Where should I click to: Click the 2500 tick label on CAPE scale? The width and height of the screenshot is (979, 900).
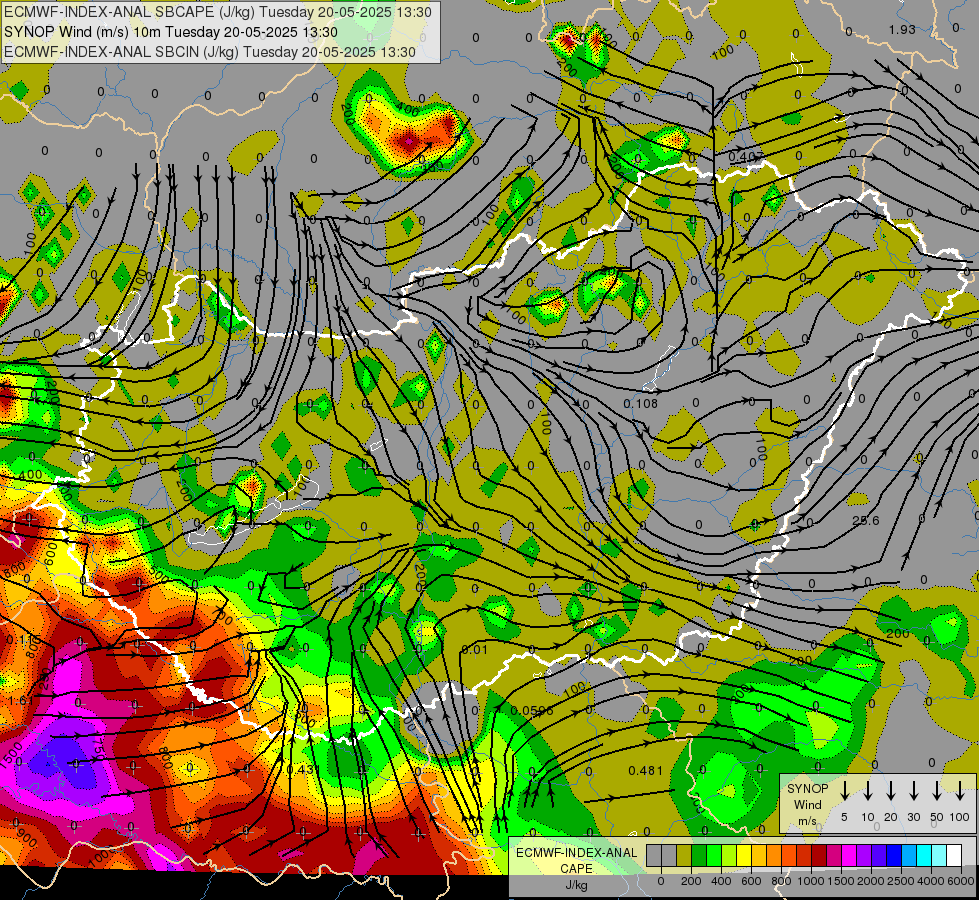pyautogui.click(x=901, y=881)
